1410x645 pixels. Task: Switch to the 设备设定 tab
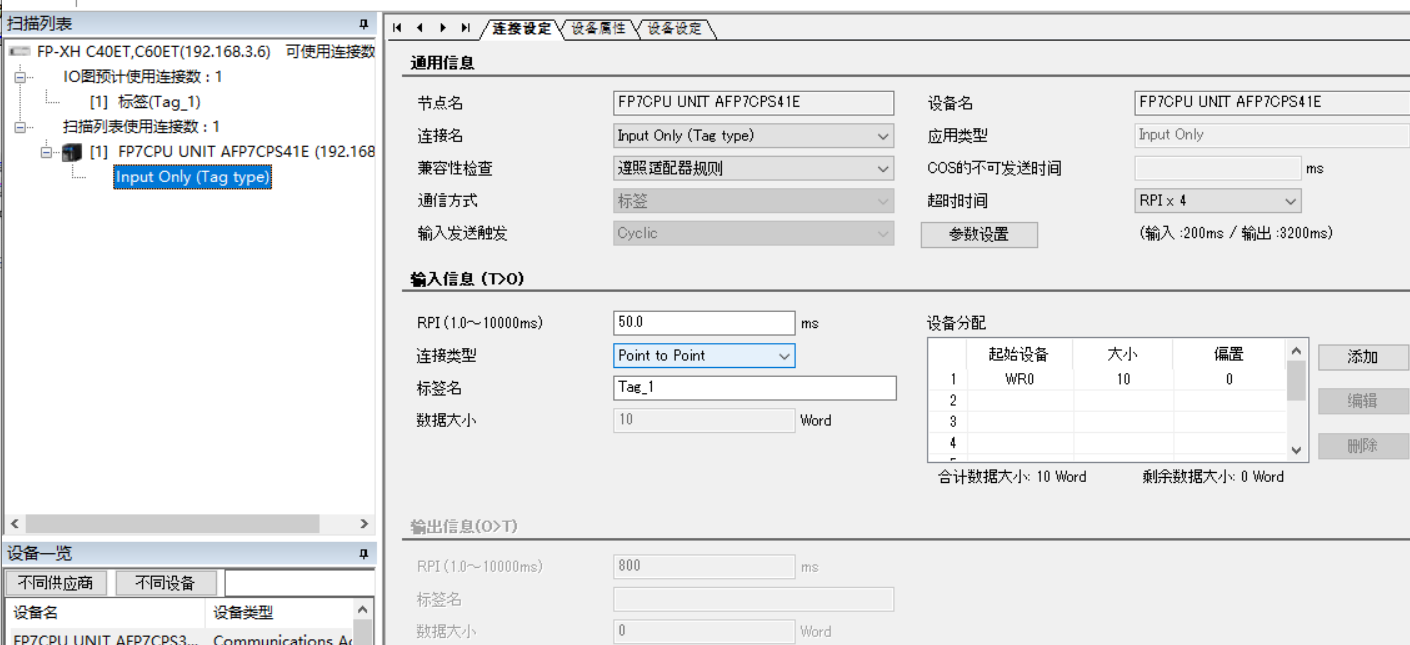click(675, 29)
